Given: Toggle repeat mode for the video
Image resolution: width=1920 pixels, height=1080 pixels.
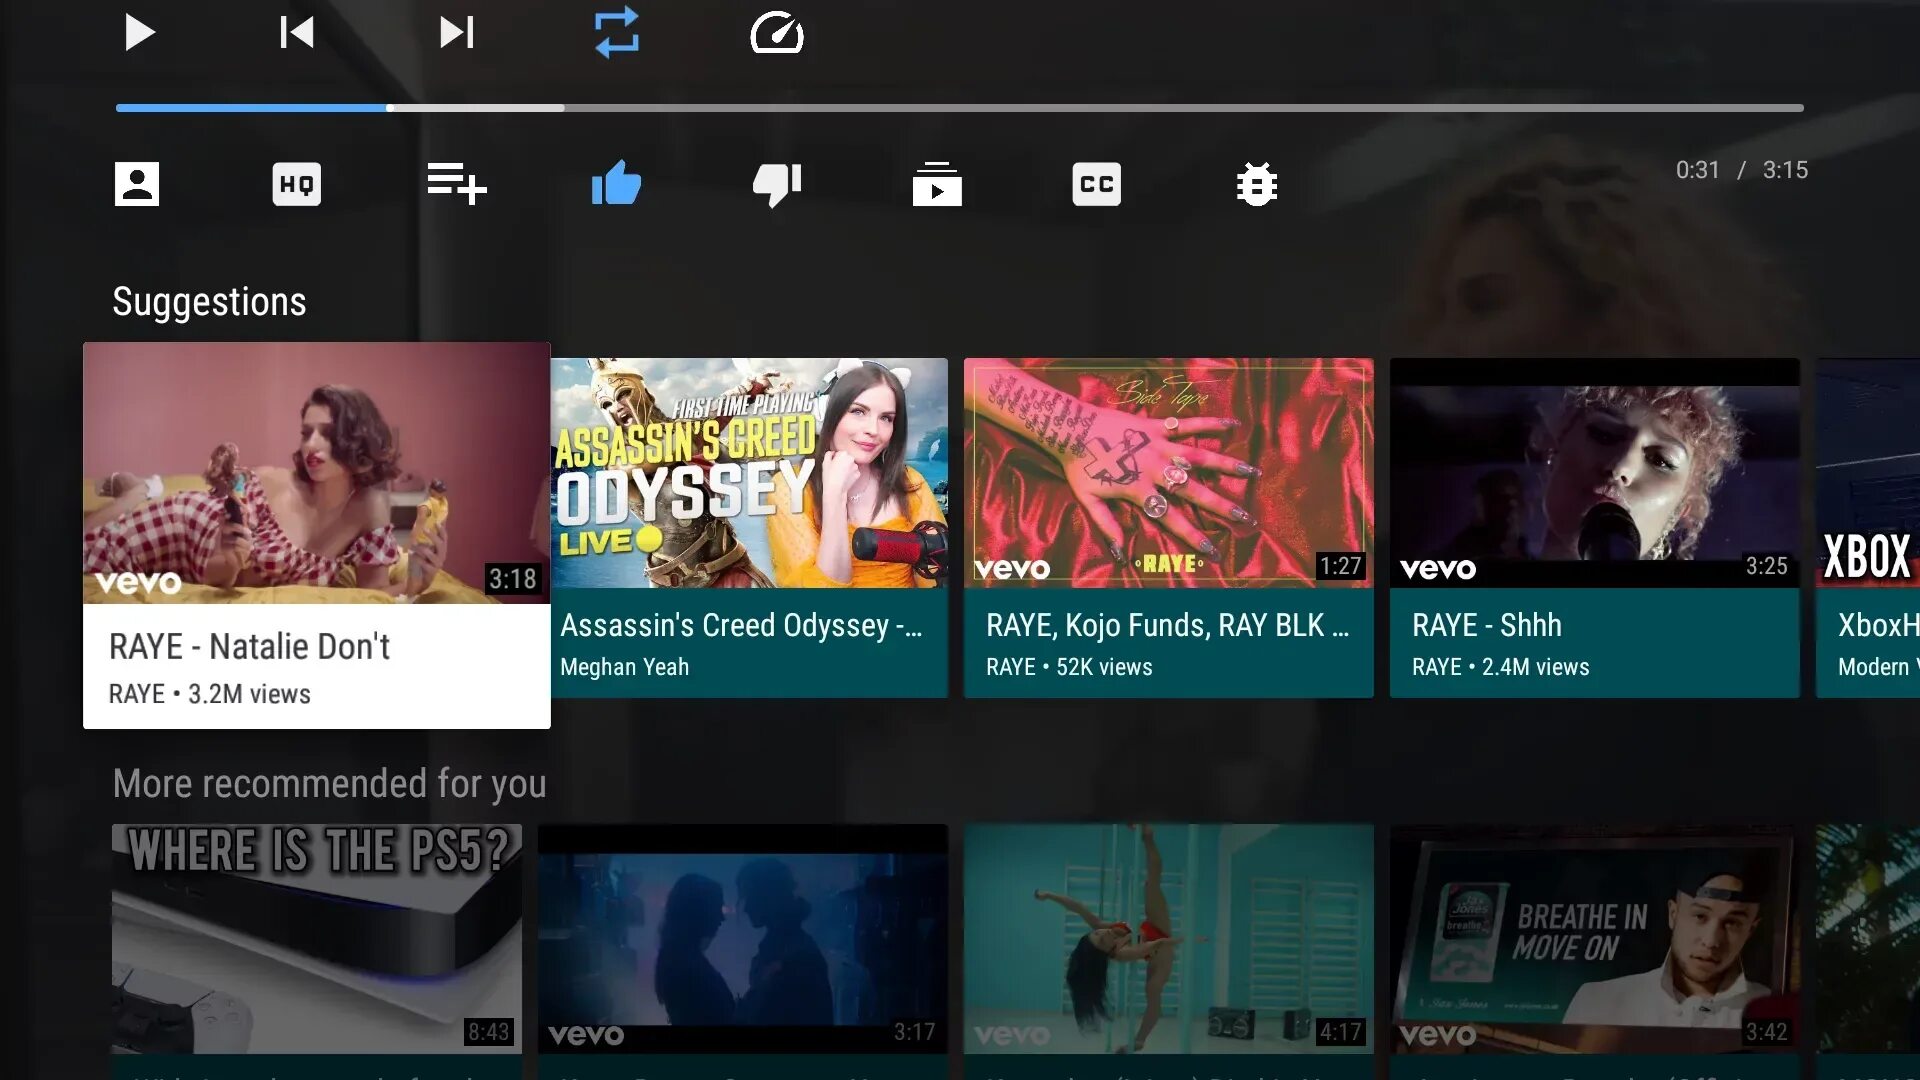Looking at the screenshot, I should tap(617, 33).
